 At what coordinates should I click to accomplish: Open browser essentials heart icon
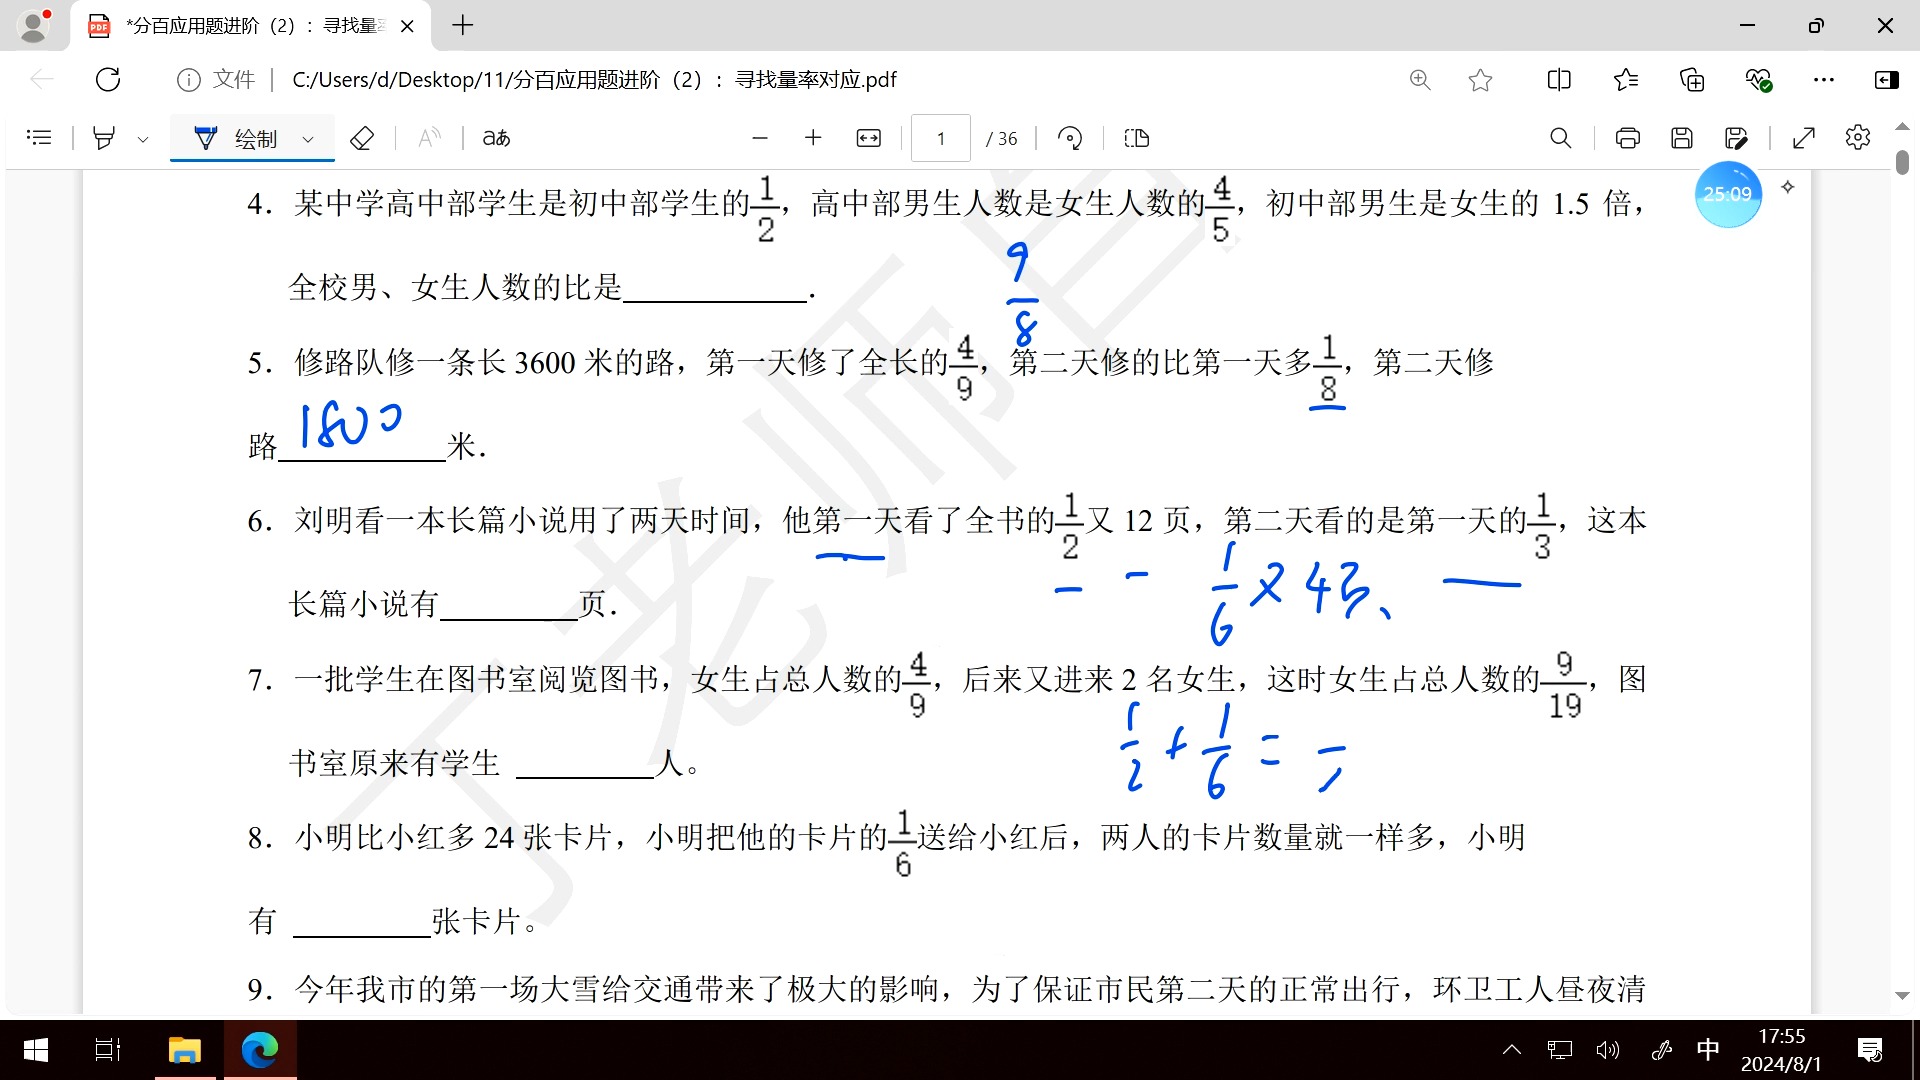click(x=1758, y=79)
